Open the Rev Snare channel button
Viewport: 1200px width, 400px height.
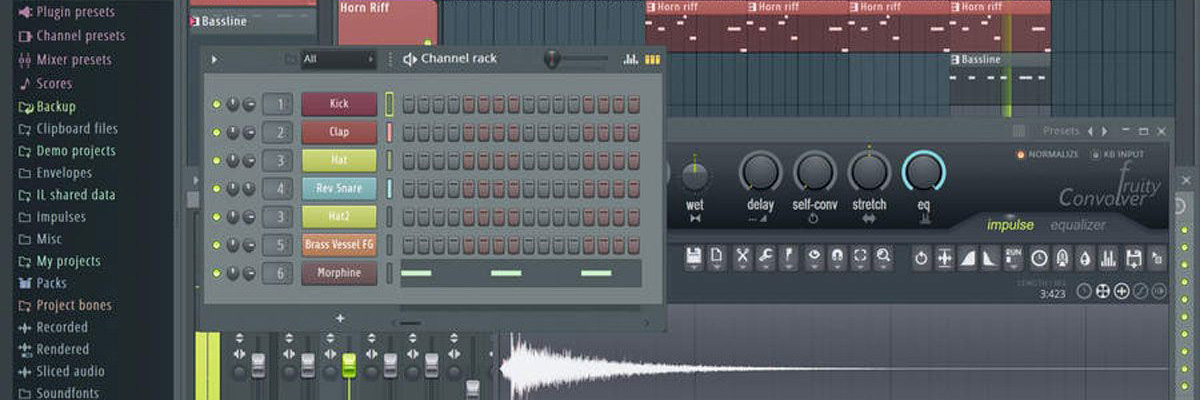[x=339, y=188]
